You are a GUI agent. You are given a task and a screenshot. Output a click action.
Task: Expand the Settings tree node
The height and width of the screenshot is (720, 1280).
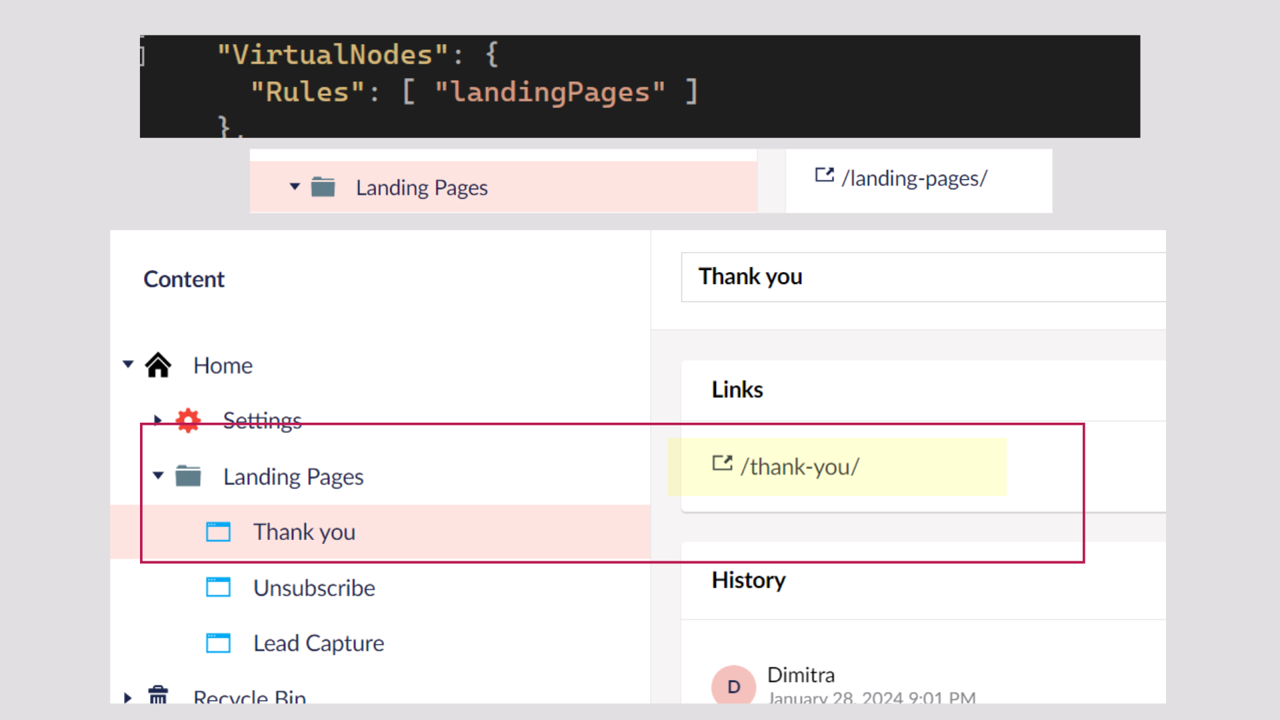coord(158,420)
